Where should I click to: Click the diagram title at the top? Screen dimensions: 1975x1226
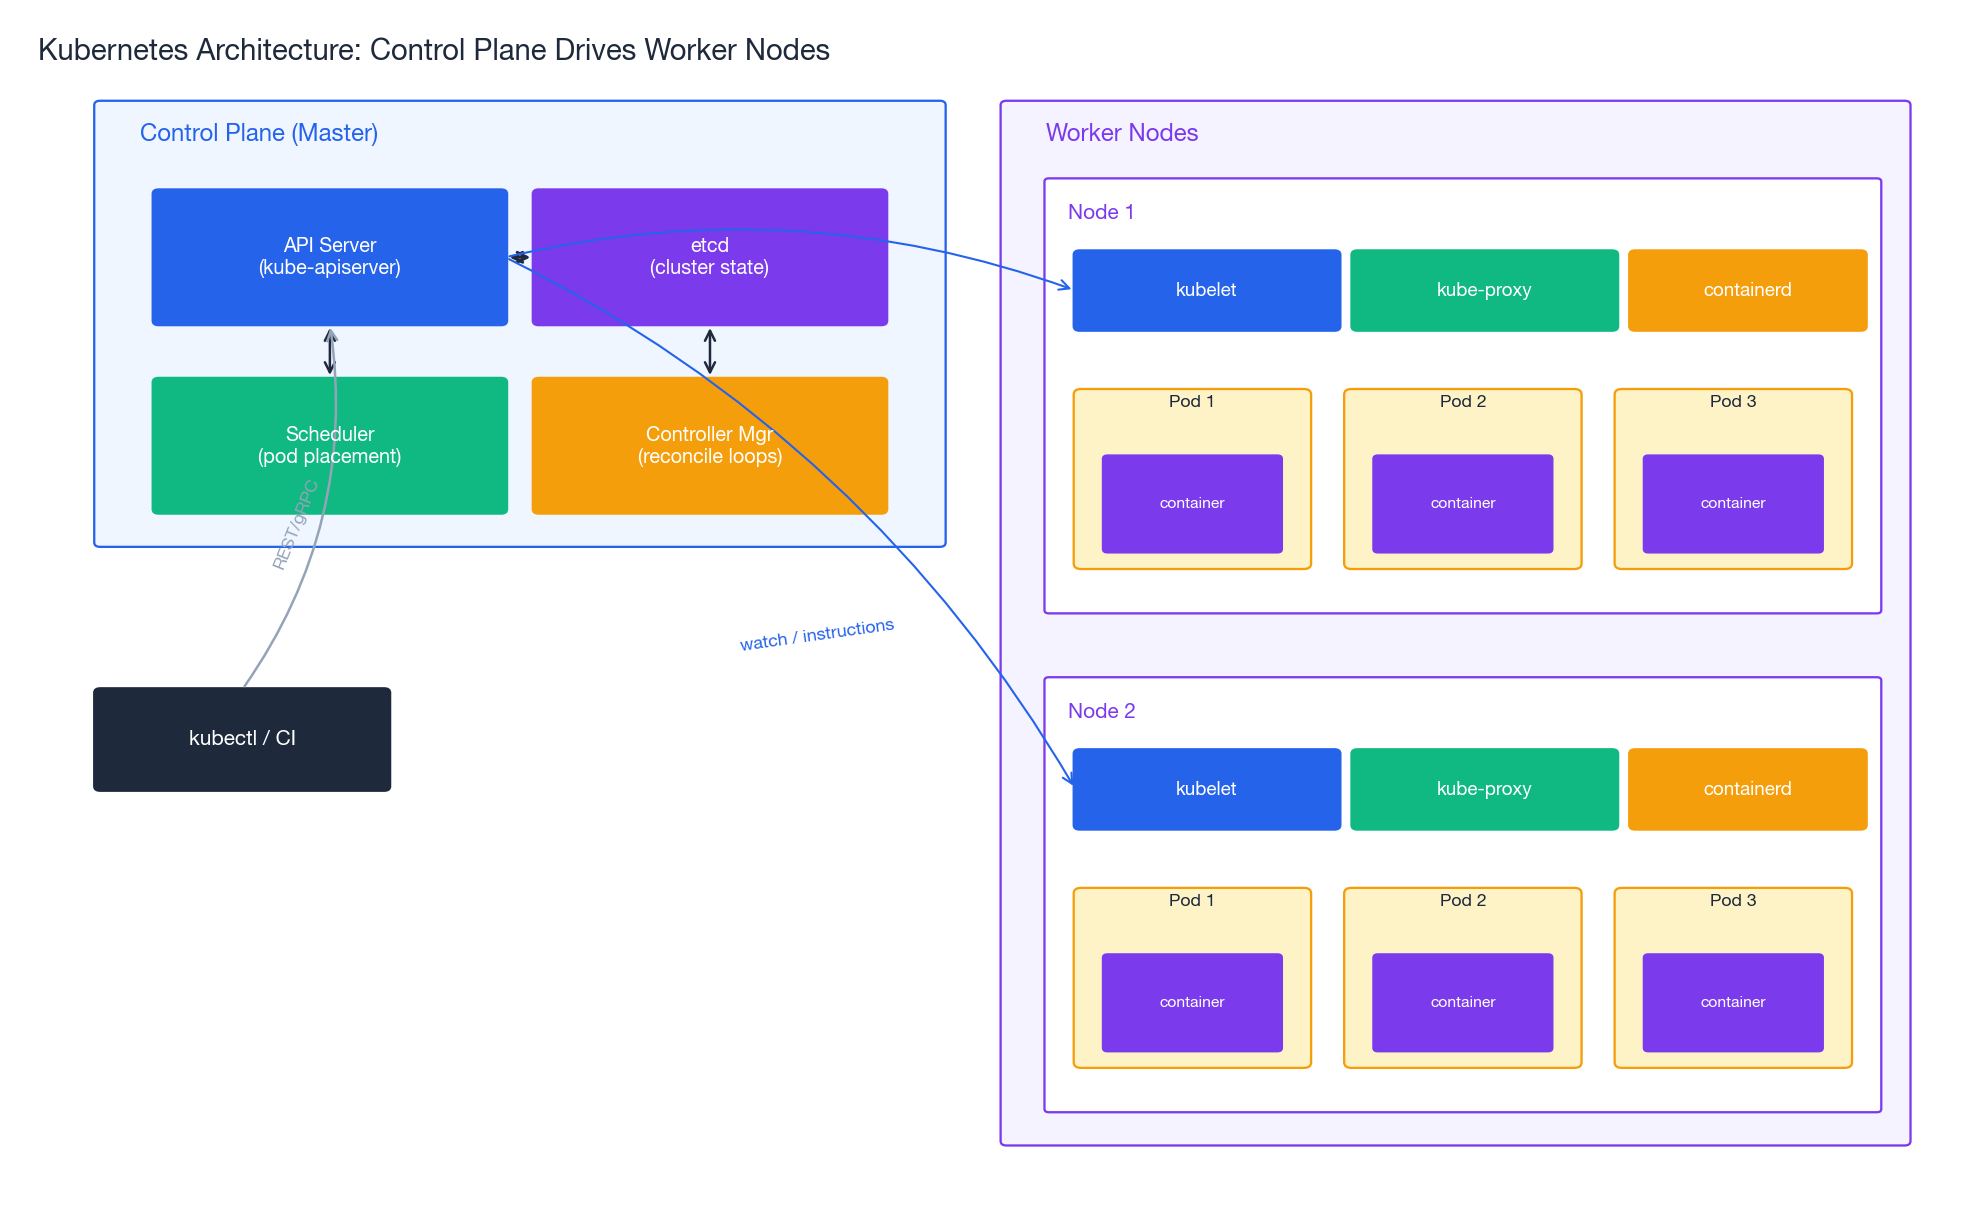pos(434,49)
